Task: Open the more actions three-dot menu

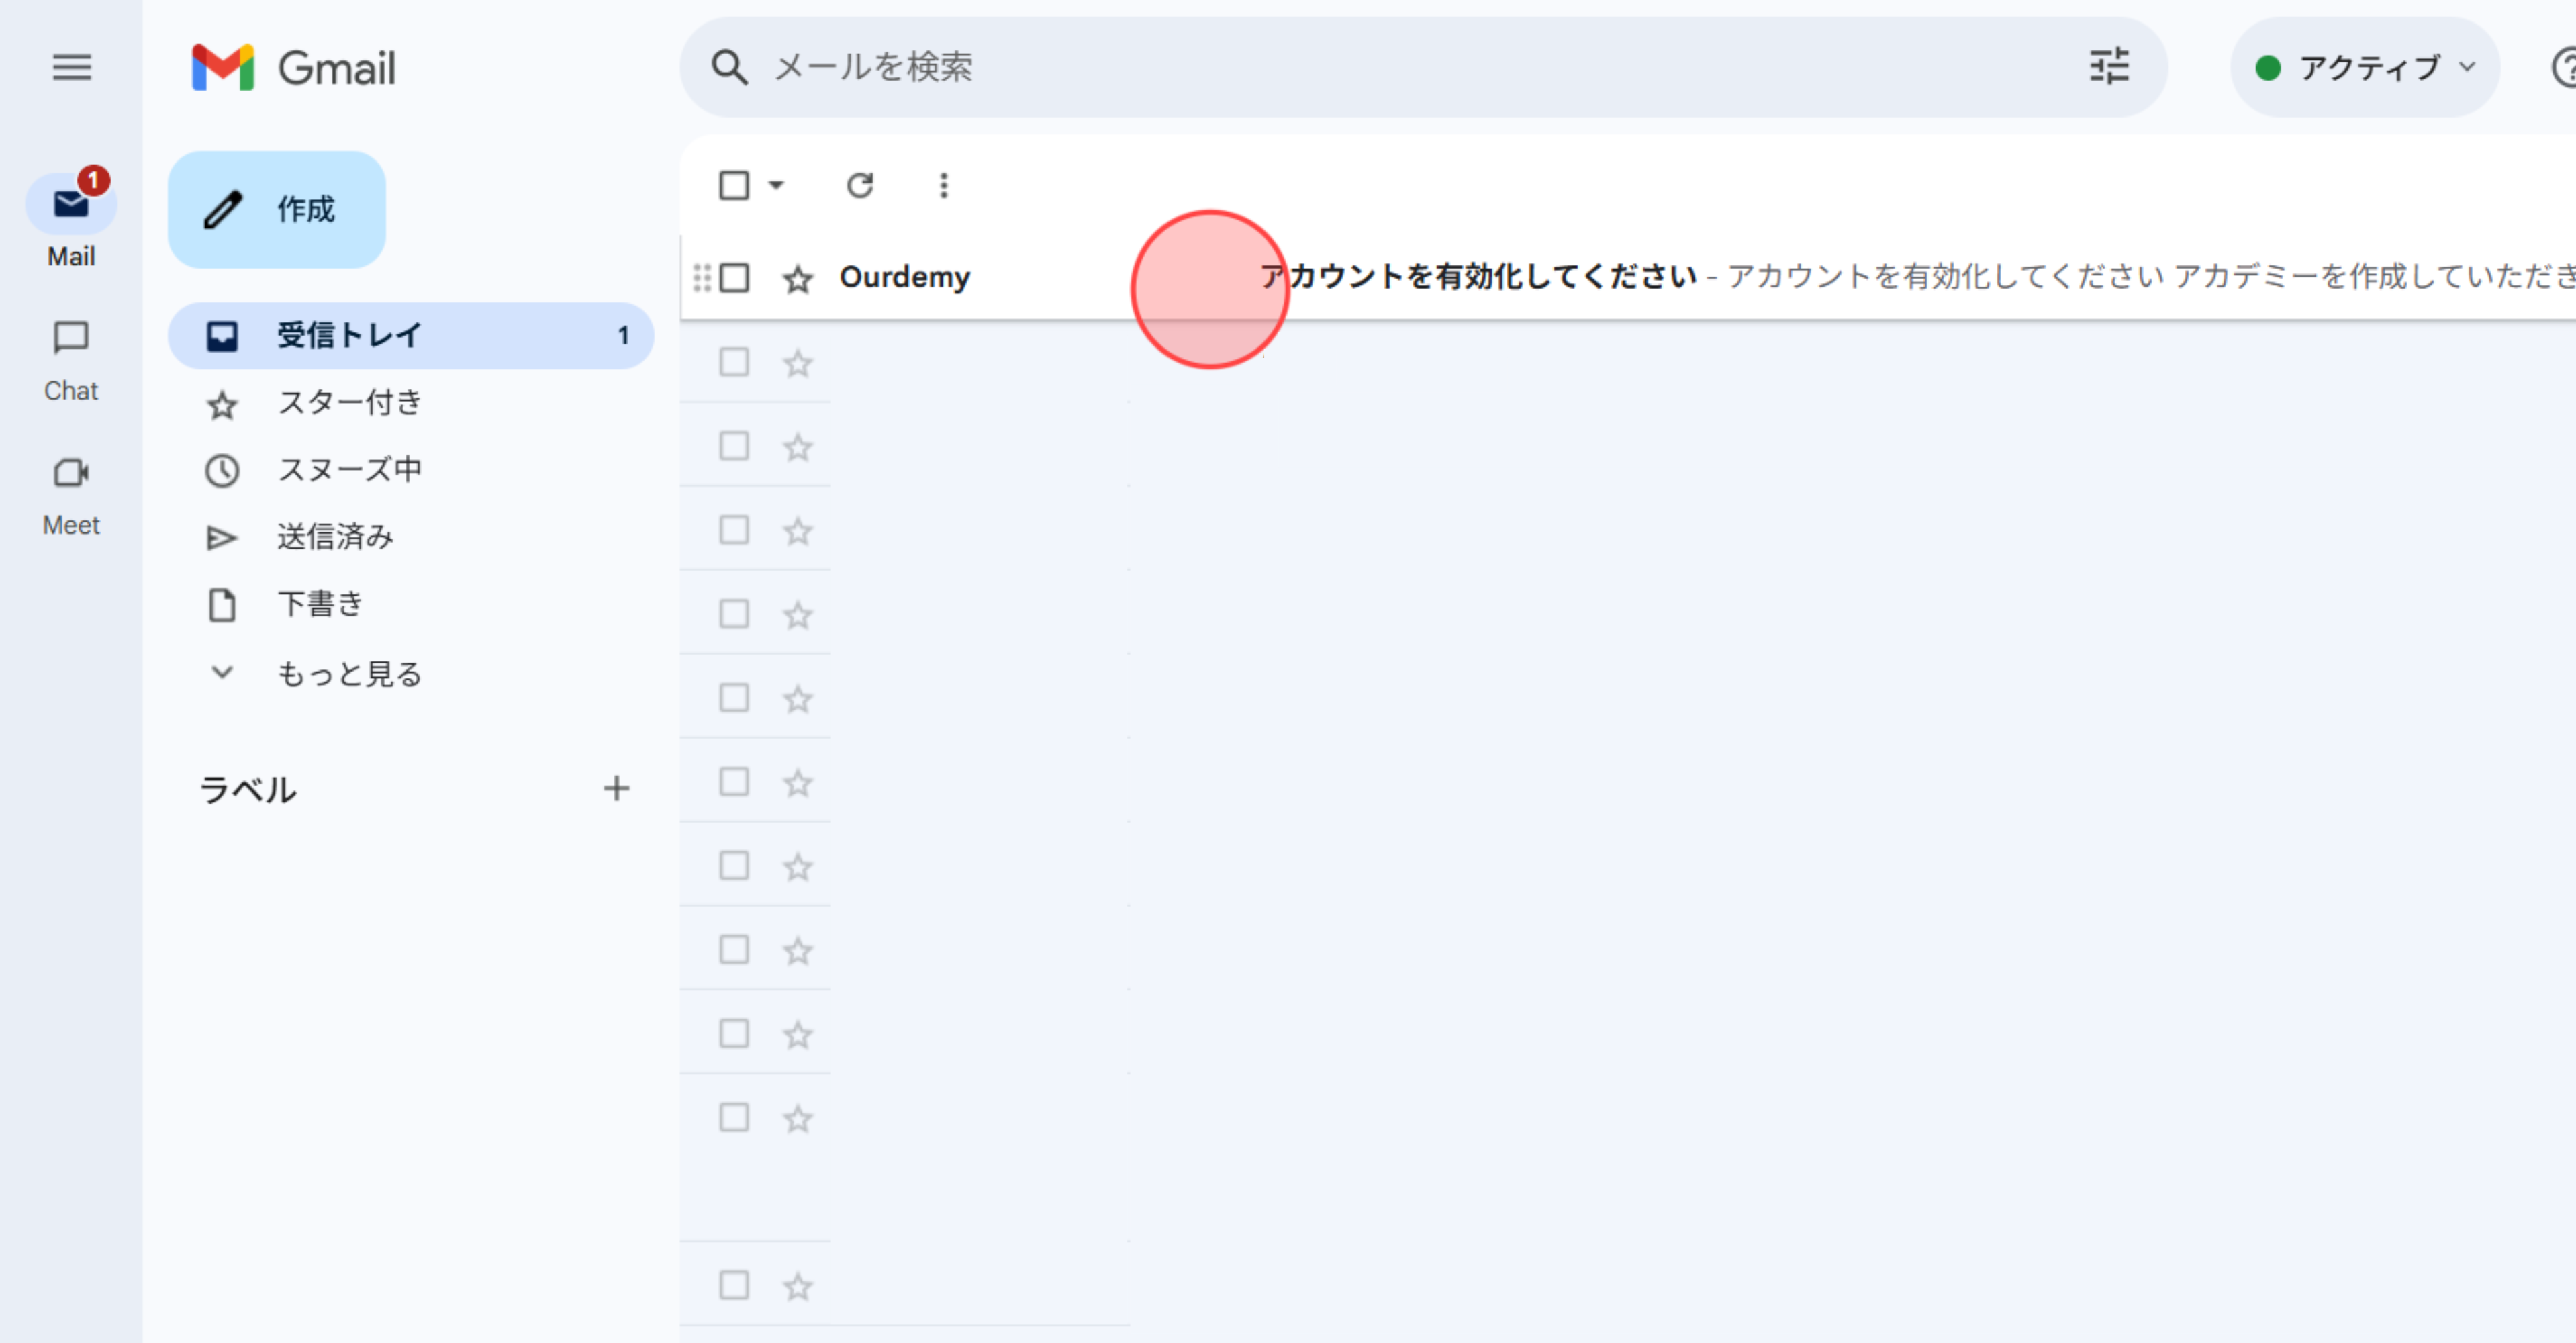Action: [941, 185]
